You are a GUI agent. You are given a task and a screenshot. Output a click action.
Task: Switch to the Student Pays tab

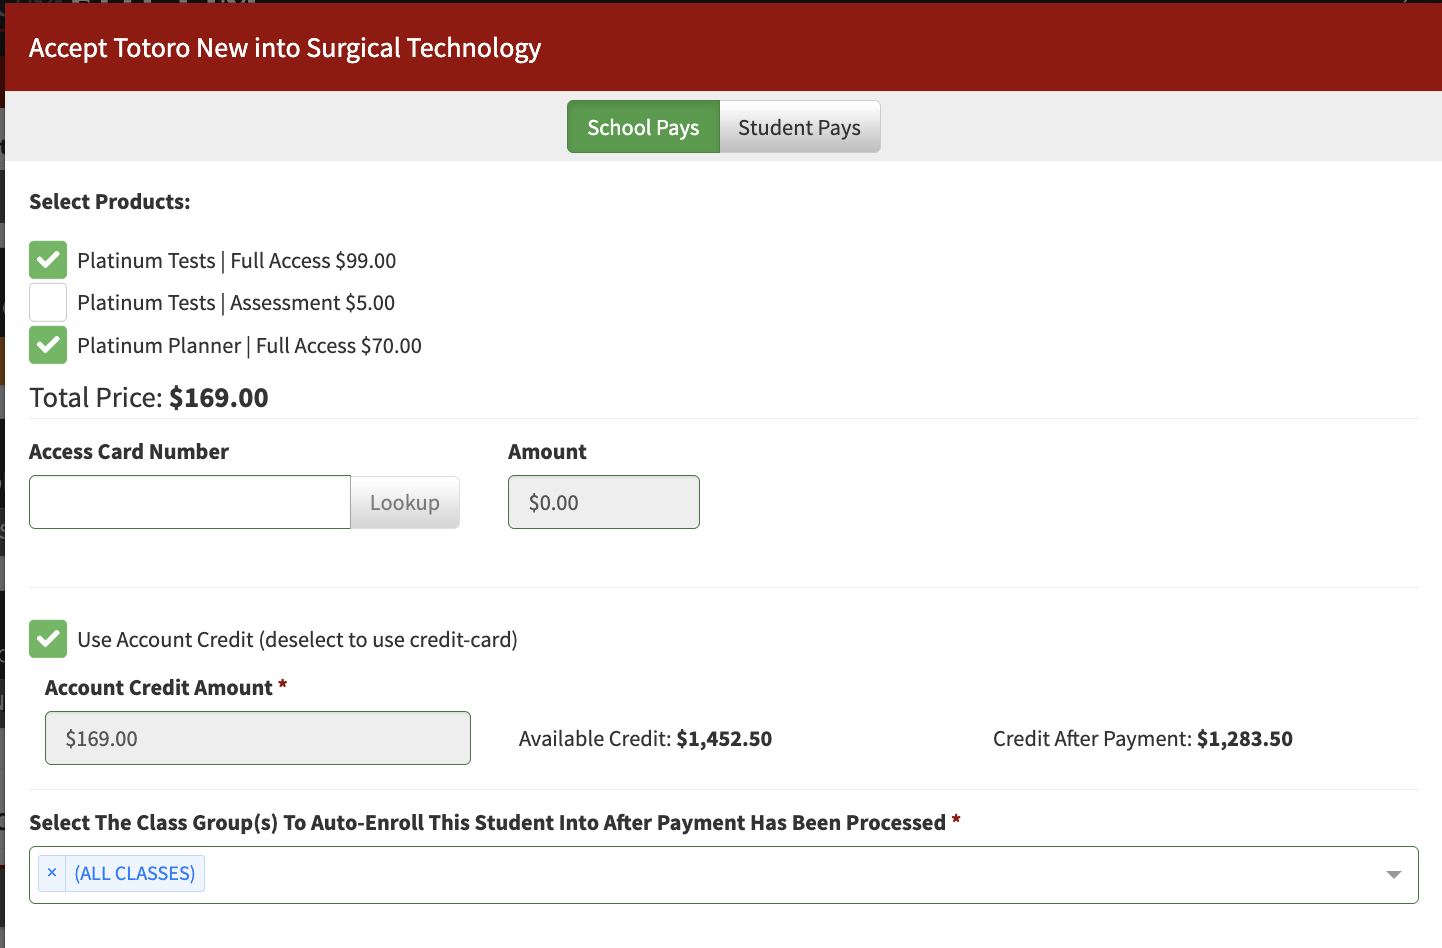click(x=800, y=127)
